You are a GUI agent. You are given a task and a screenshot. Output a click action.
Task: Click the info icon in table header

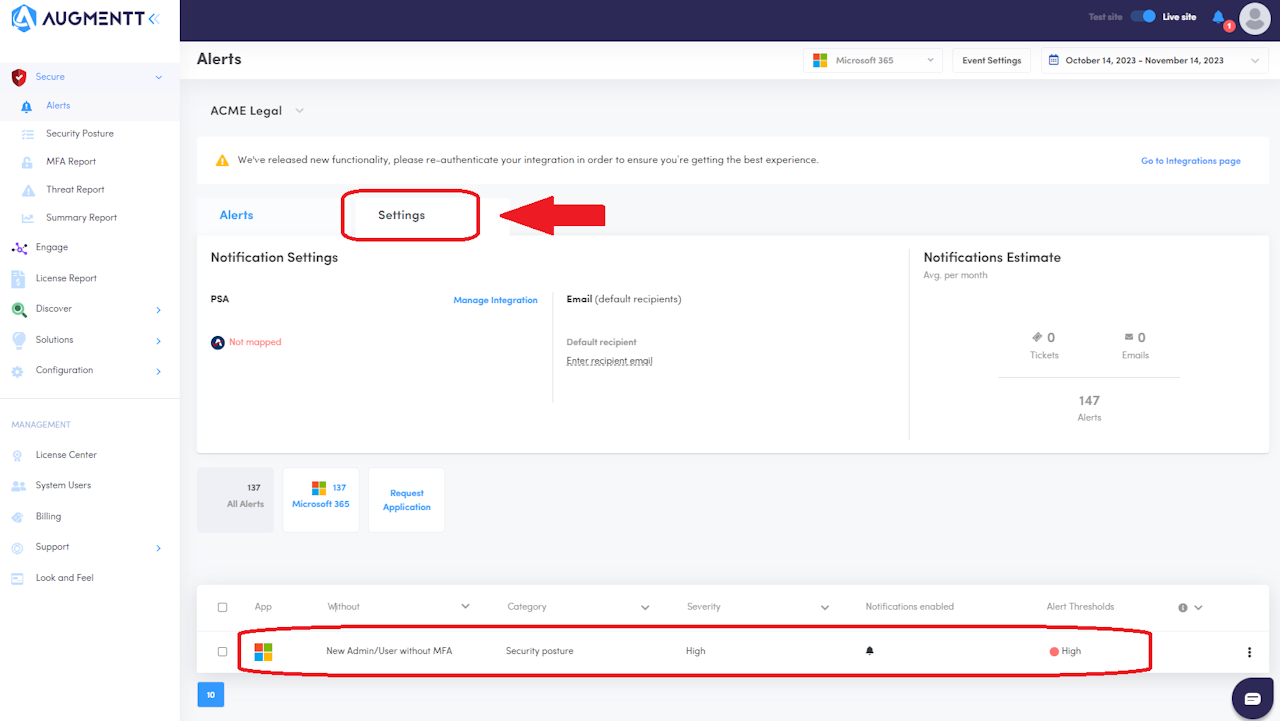click(1183, 607)
